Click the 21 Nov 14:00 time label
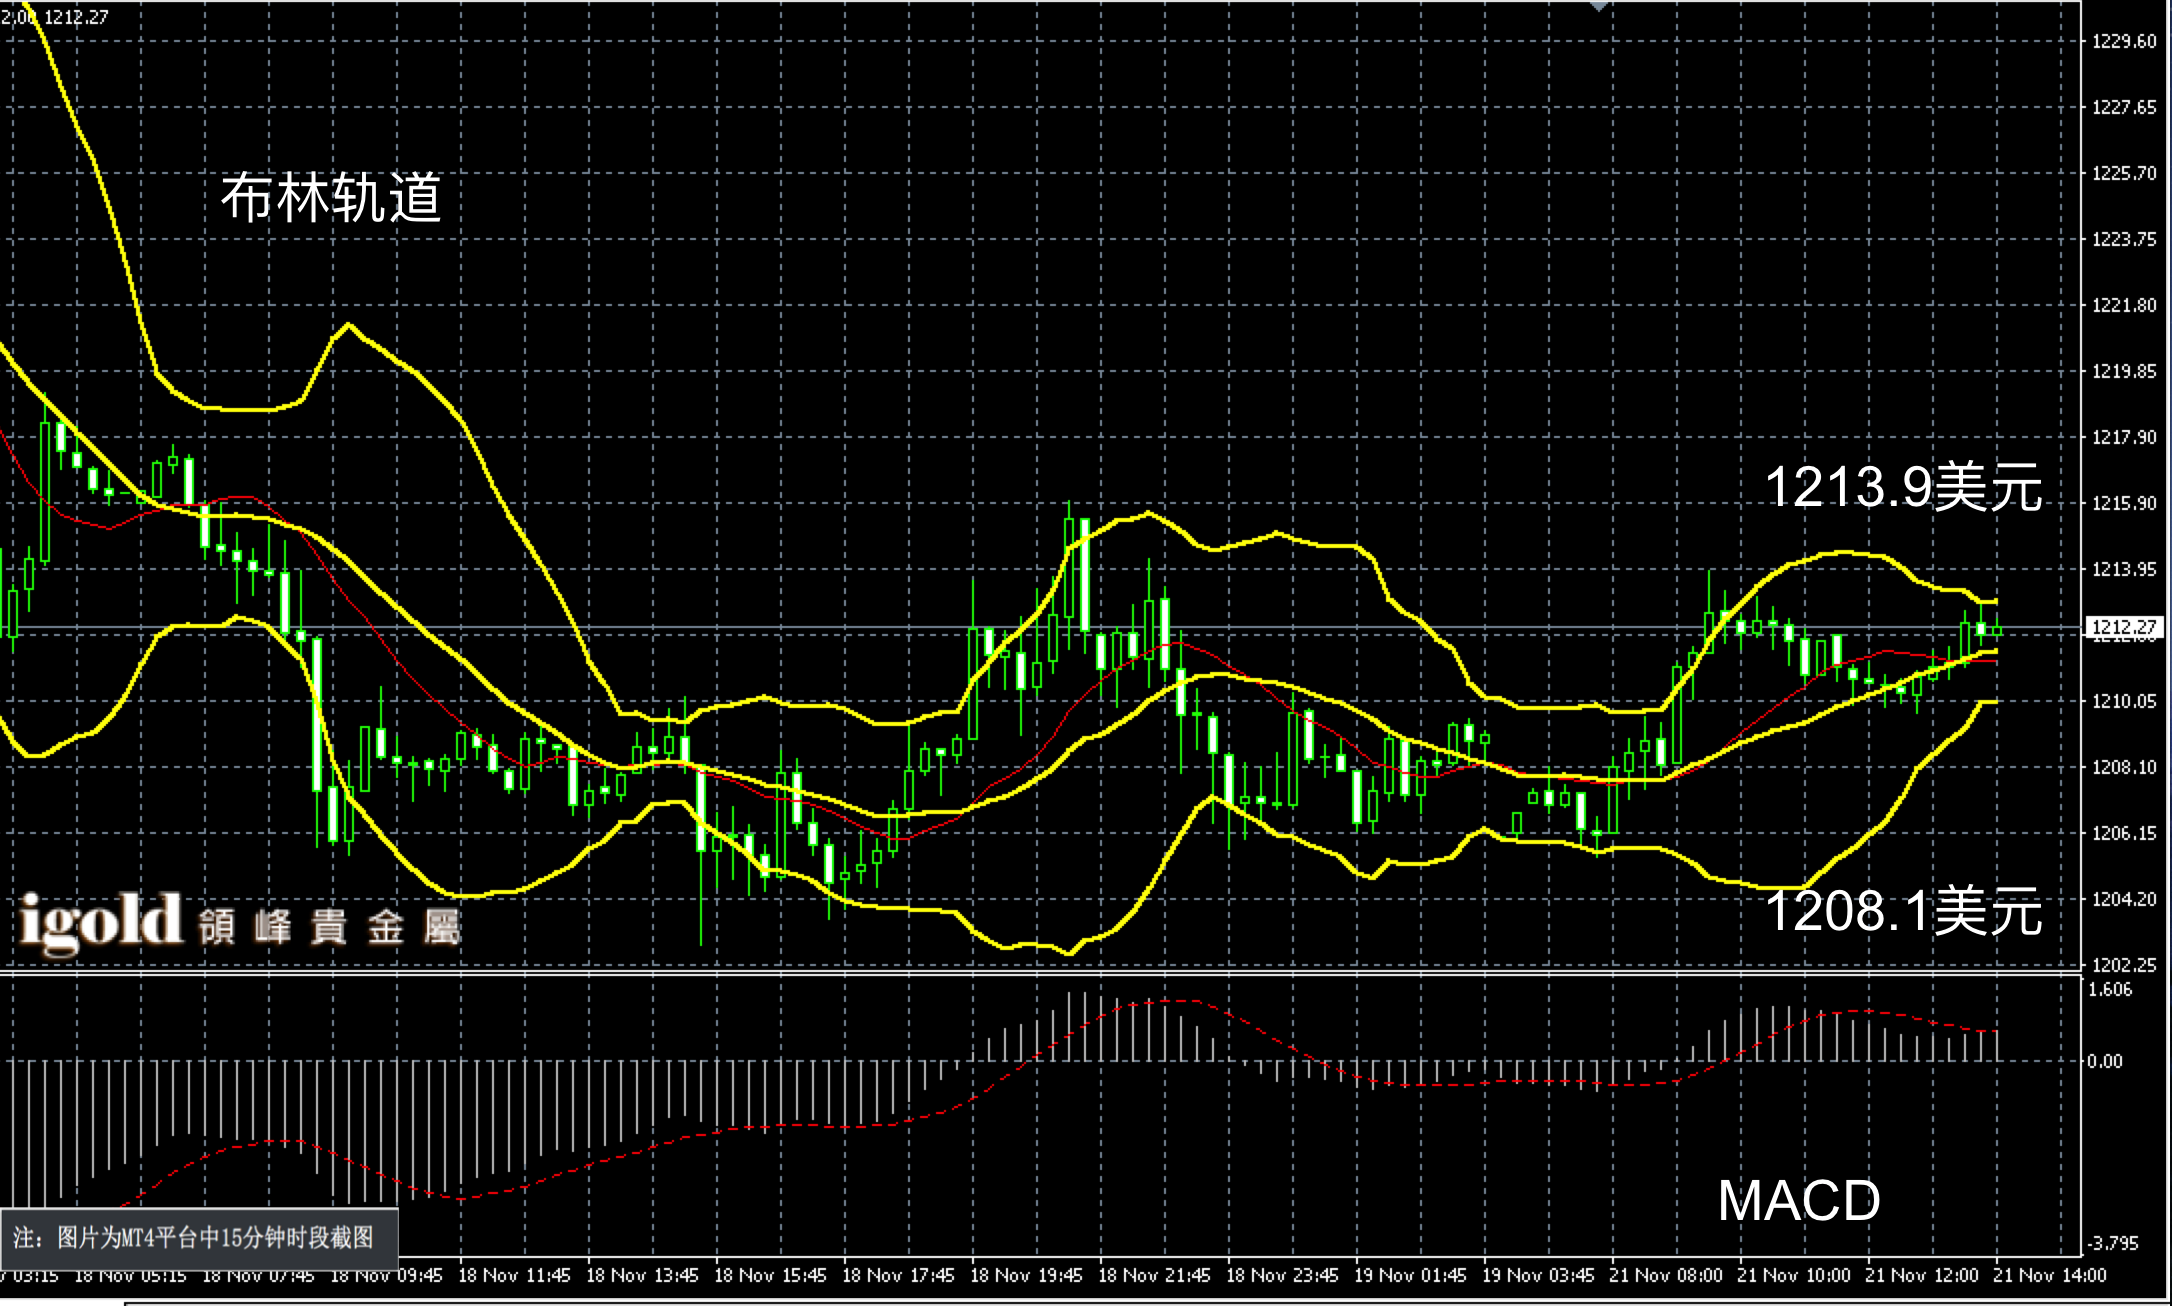 pyautogui.click(x=2050, y=1275)
